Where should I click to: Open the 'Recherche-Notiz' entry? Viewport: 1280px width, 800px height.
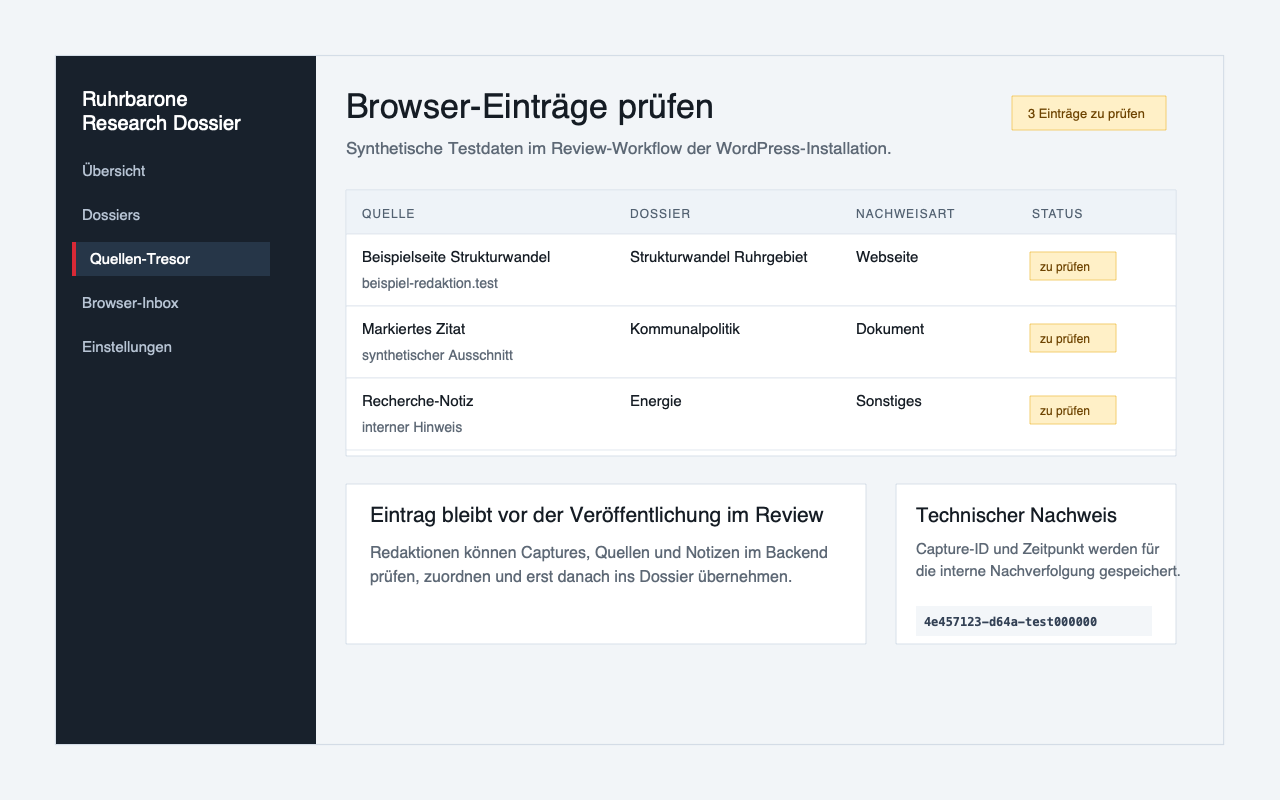pos(417,401)
